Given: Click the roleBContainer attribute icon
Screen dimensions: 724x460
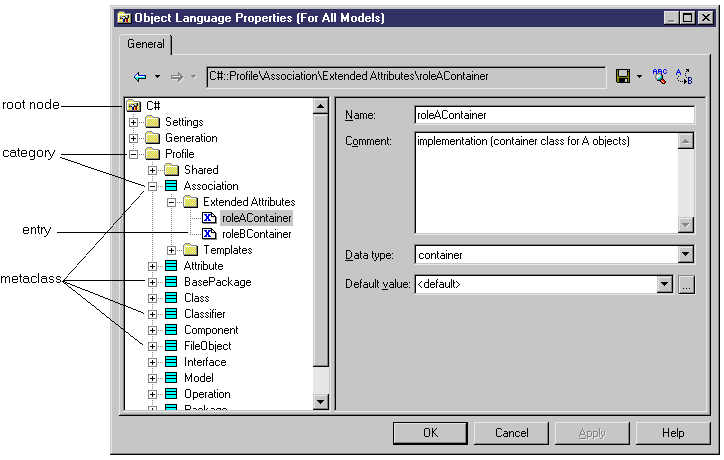Looking at the screenshot, I should 209,234.
